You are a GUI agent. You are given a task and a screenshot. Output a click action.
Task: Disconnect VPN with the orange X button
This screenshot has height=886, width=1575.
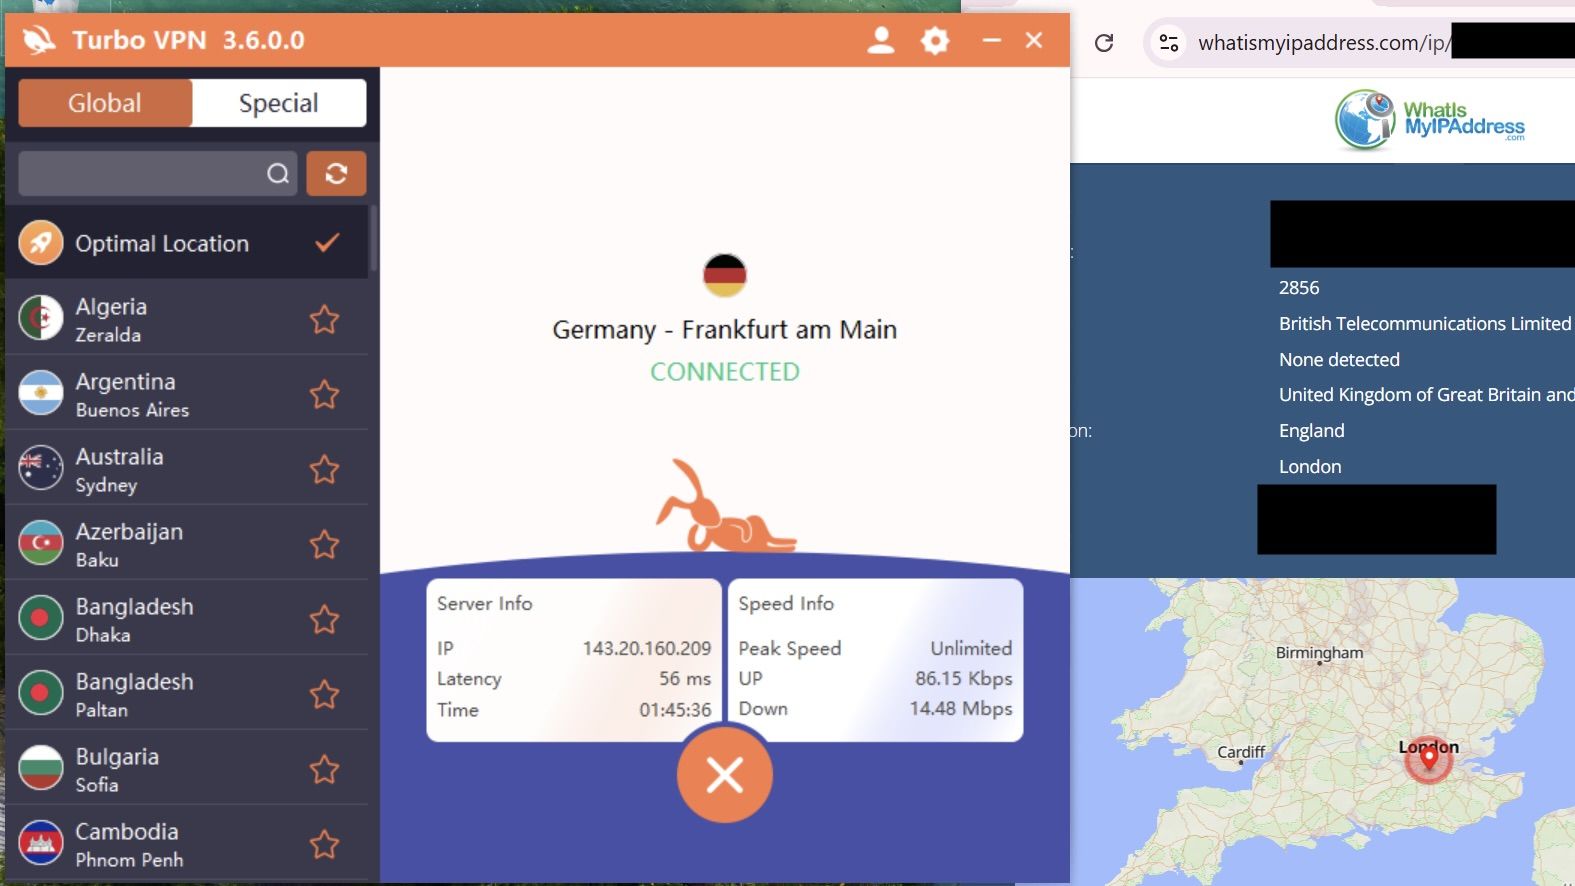click(725, 775)
